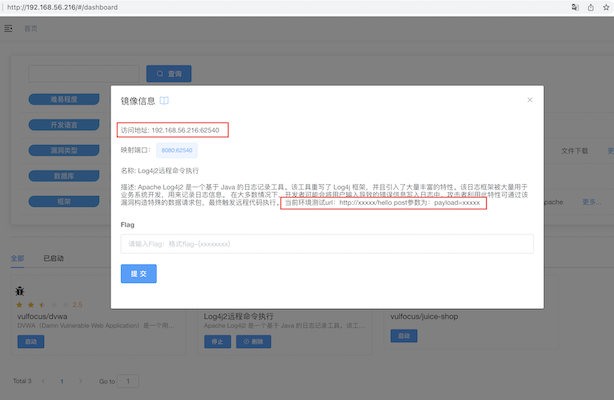
Task: Click the 查询 search button
Action: [169, 73]
